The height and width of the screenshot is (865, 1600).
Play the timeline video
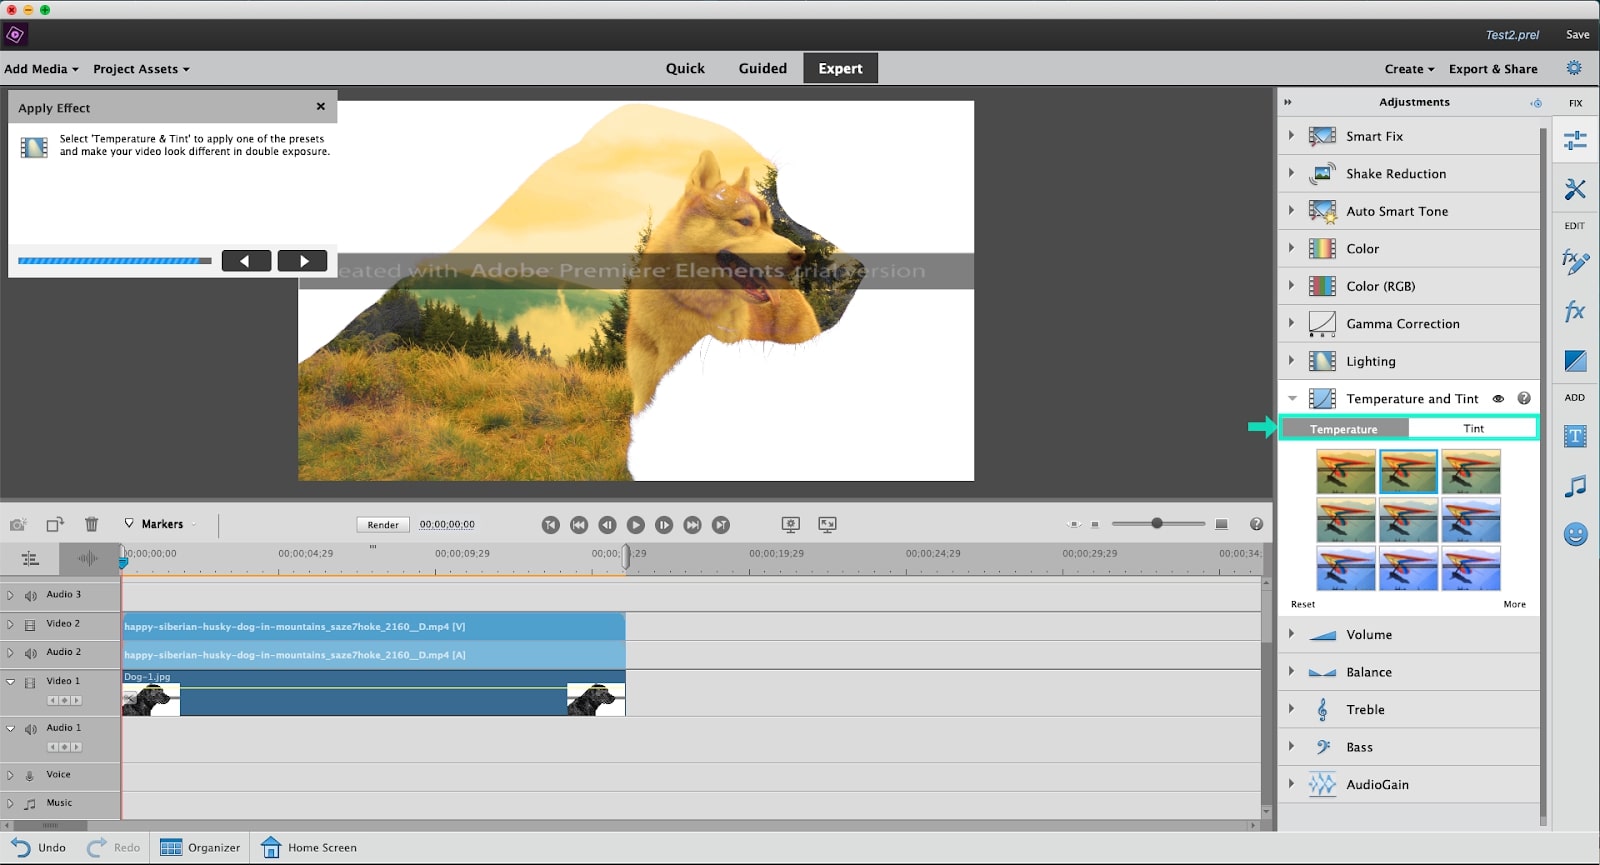coord(636,524)
